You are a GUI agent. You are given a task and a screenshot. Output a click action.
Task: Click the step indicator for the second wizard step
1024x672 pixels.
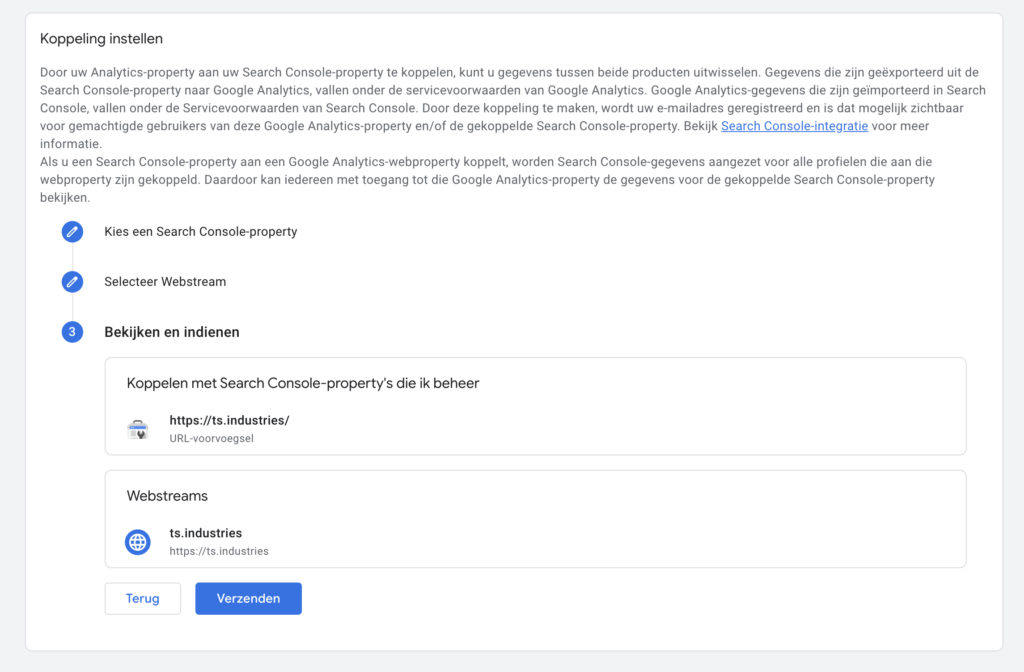point(72,281)
